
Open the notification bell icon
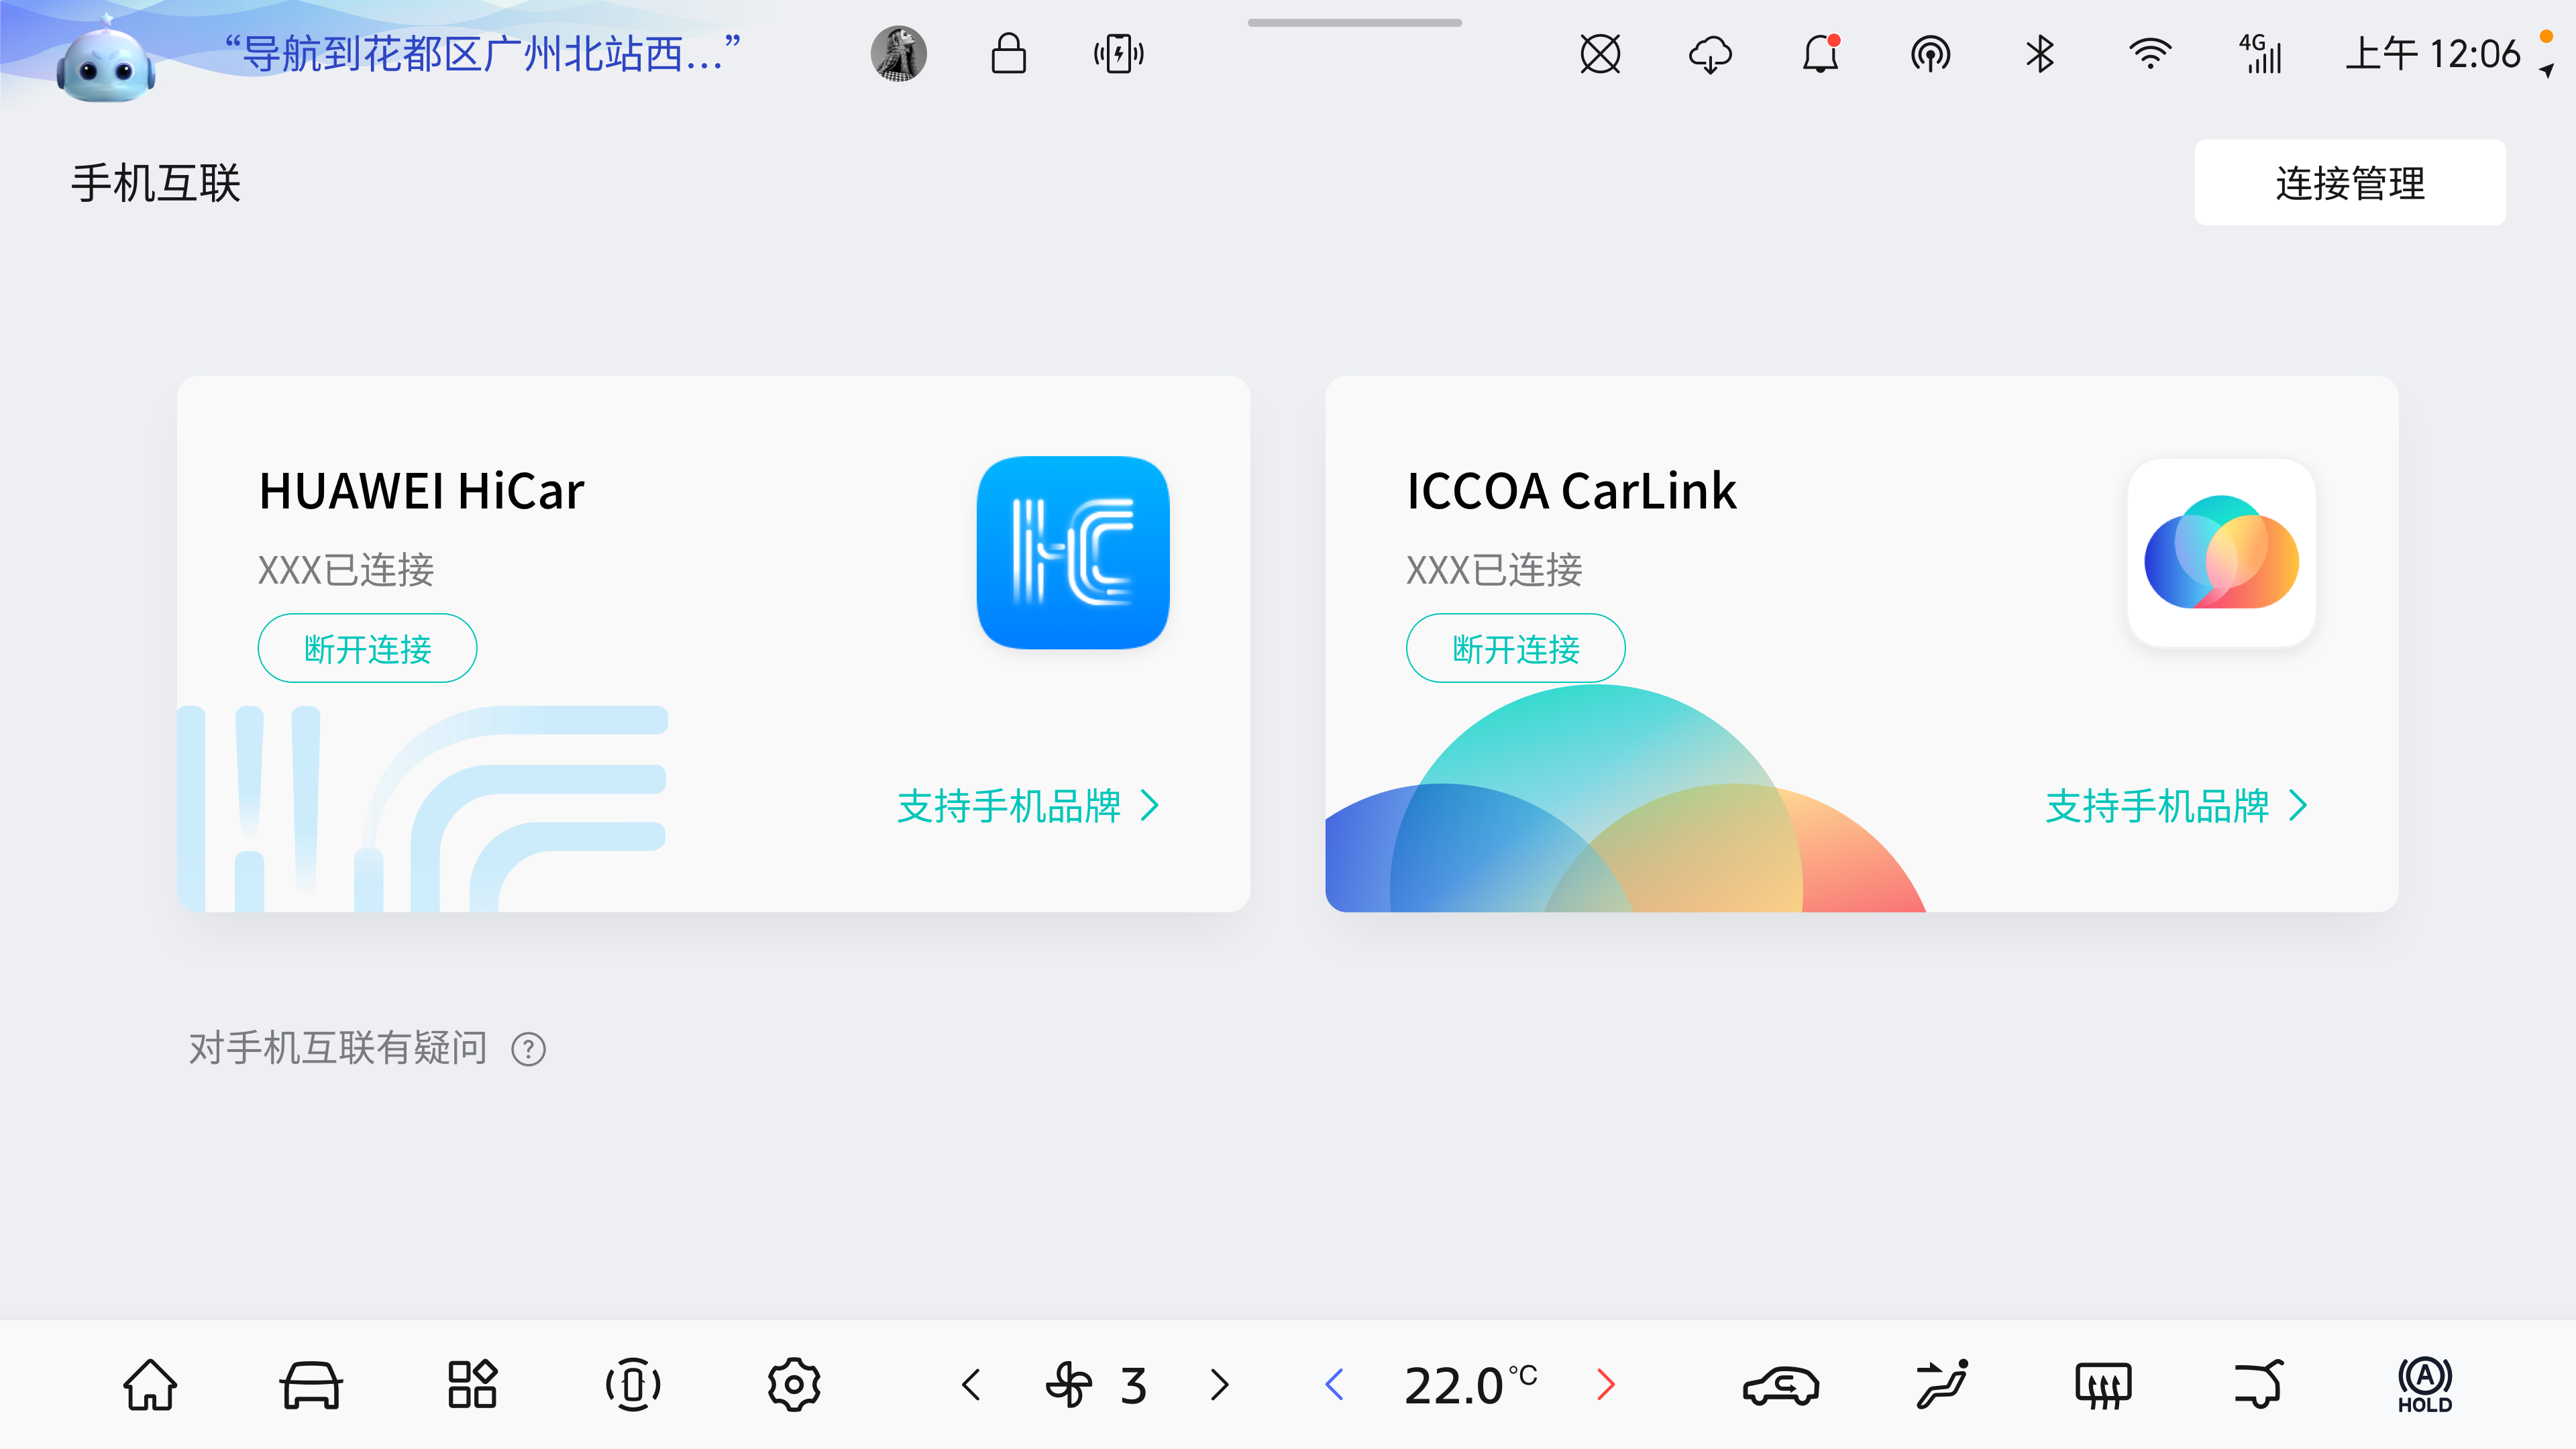coord(1820,54)
